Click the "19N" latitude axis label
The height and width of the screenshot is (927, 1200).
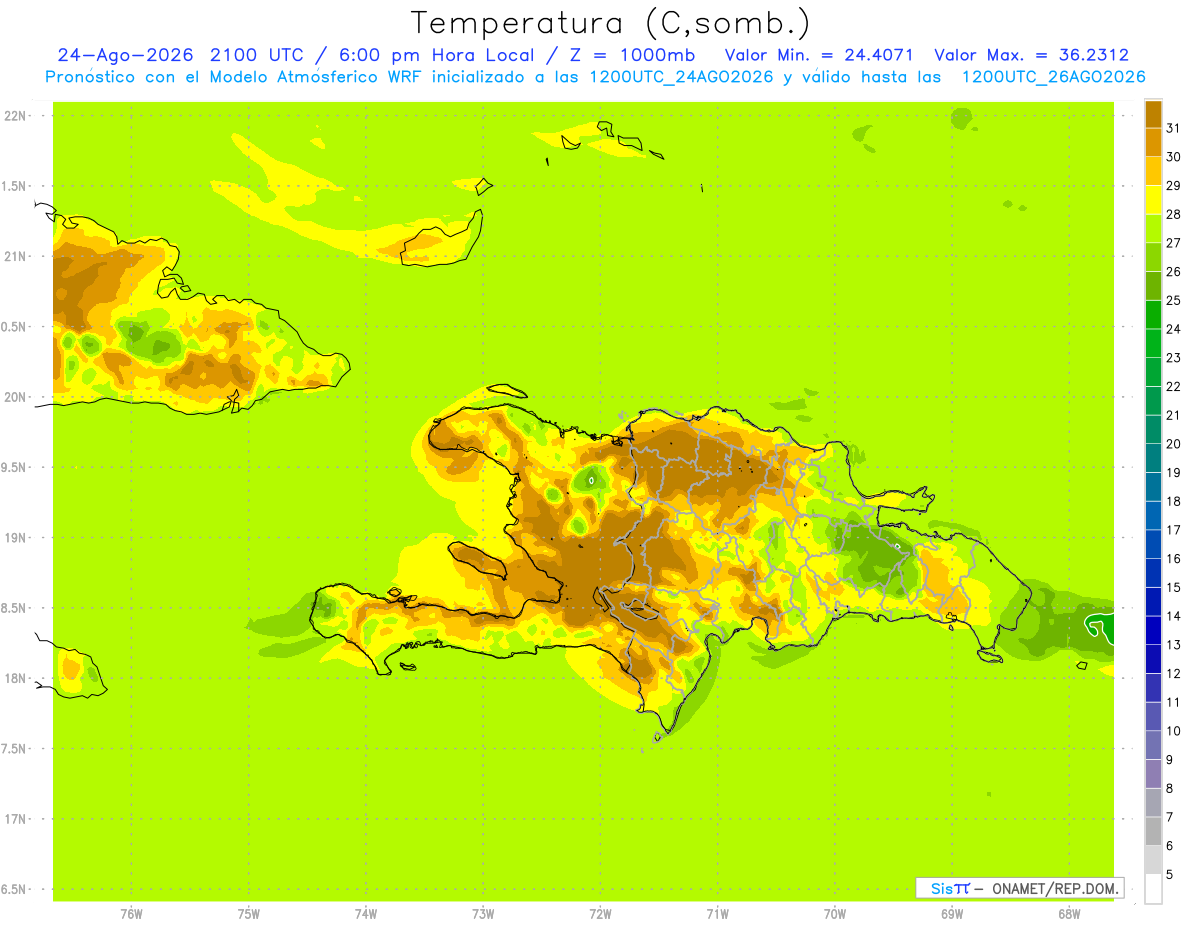click(x=17, y=538)
